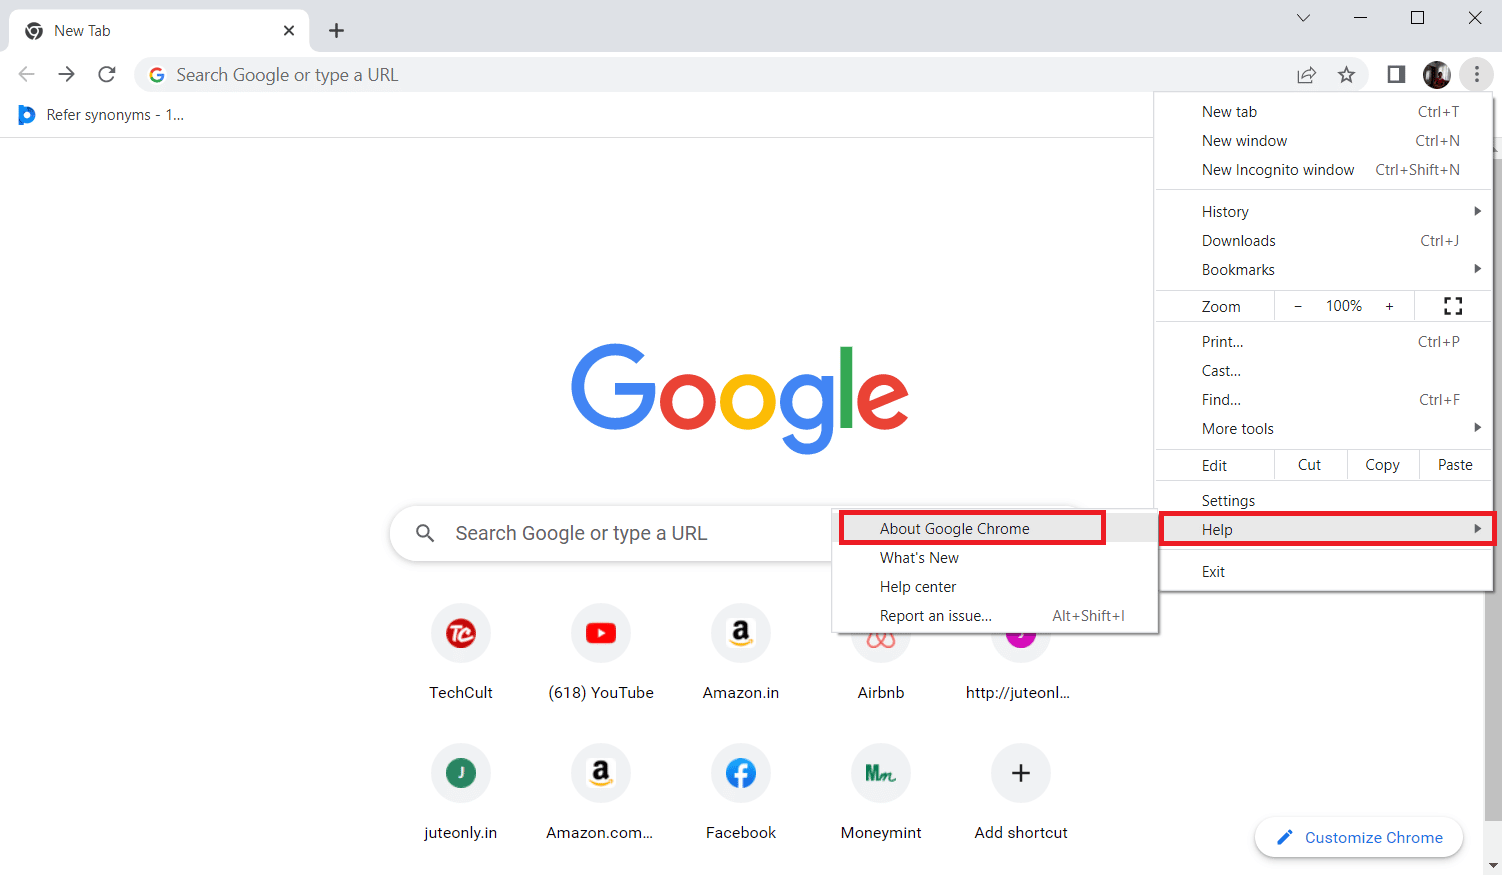
Task: Click Cut in the Edit row
Action: [1309, 465]
